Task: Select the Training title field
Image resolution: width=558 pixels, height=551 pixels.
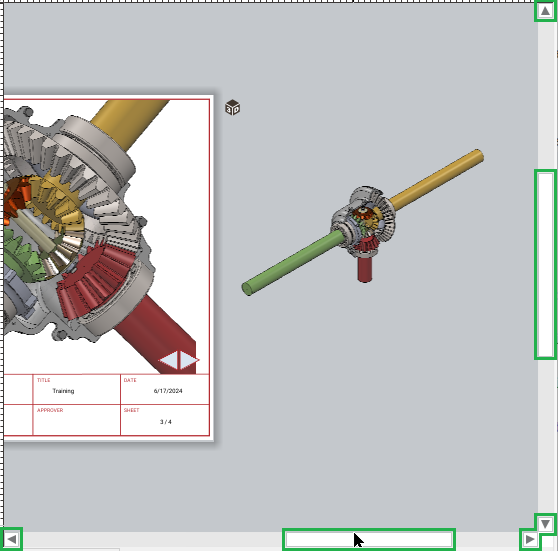Action: [77, 389]
